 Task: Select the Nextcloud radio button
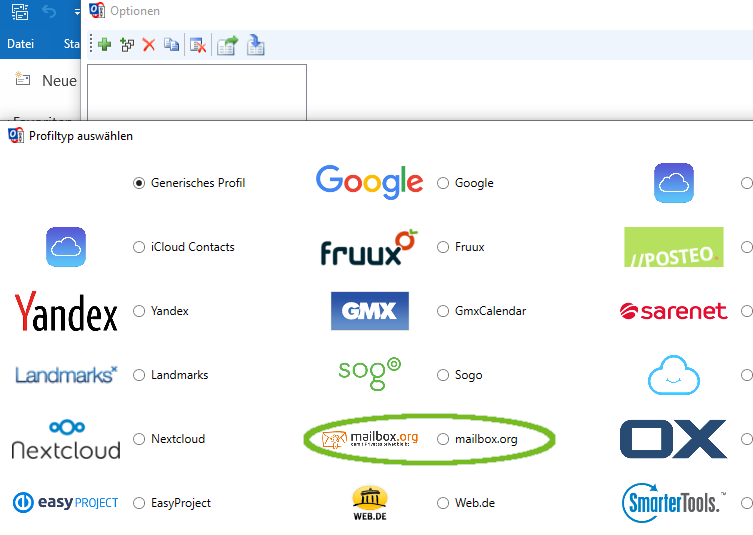(139, 439)
